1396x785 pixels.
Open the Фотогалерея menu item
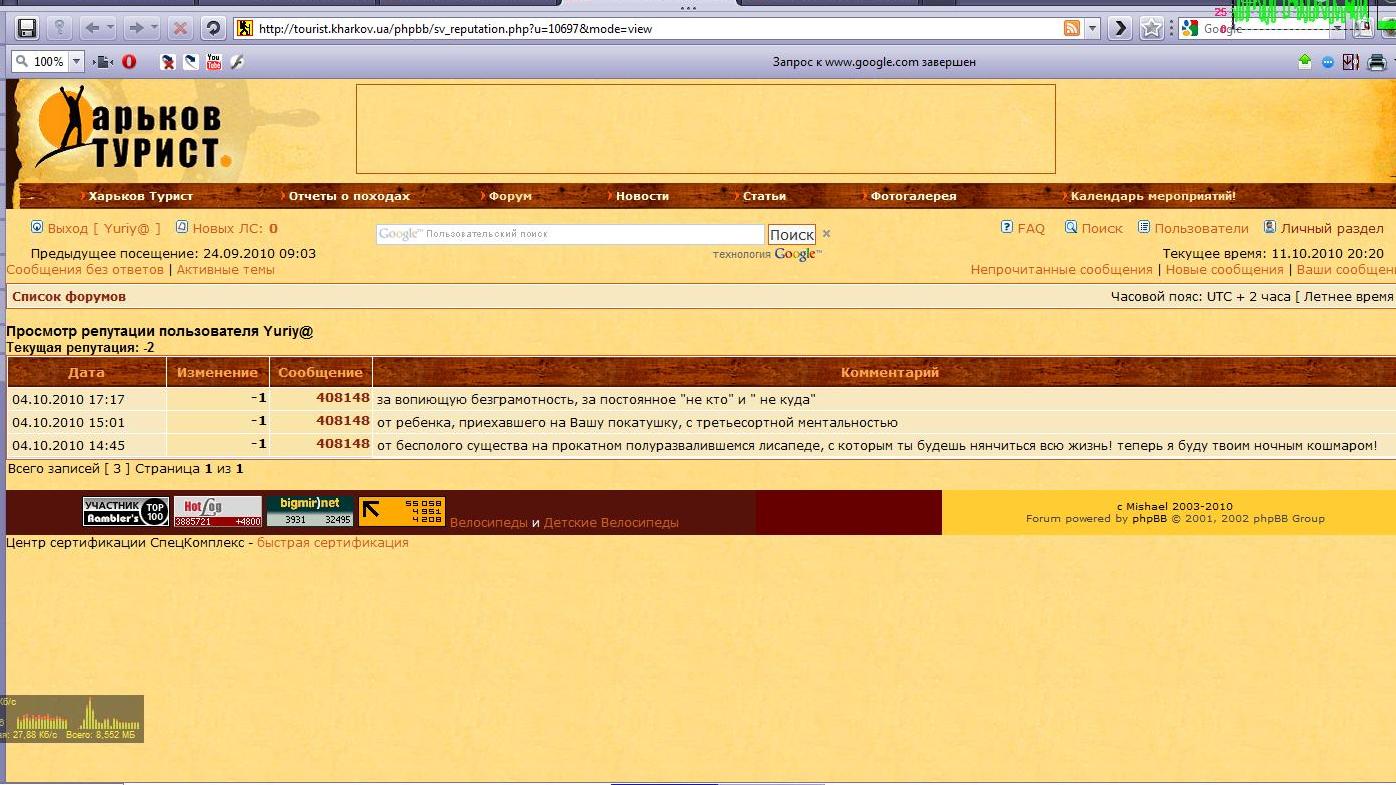913,196
